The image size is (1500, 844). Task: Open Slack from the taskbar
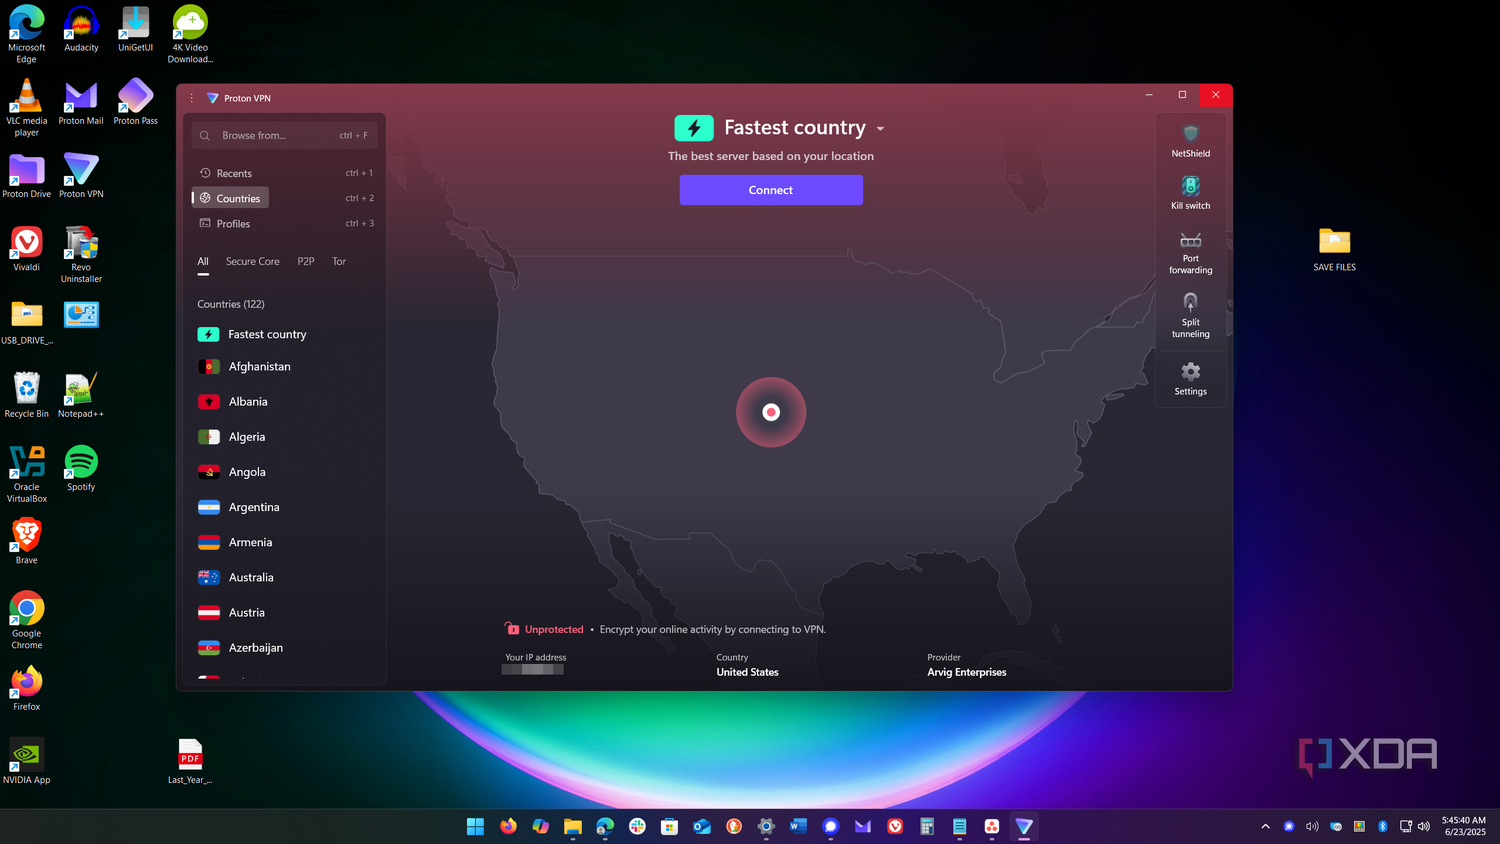point(637,826)
